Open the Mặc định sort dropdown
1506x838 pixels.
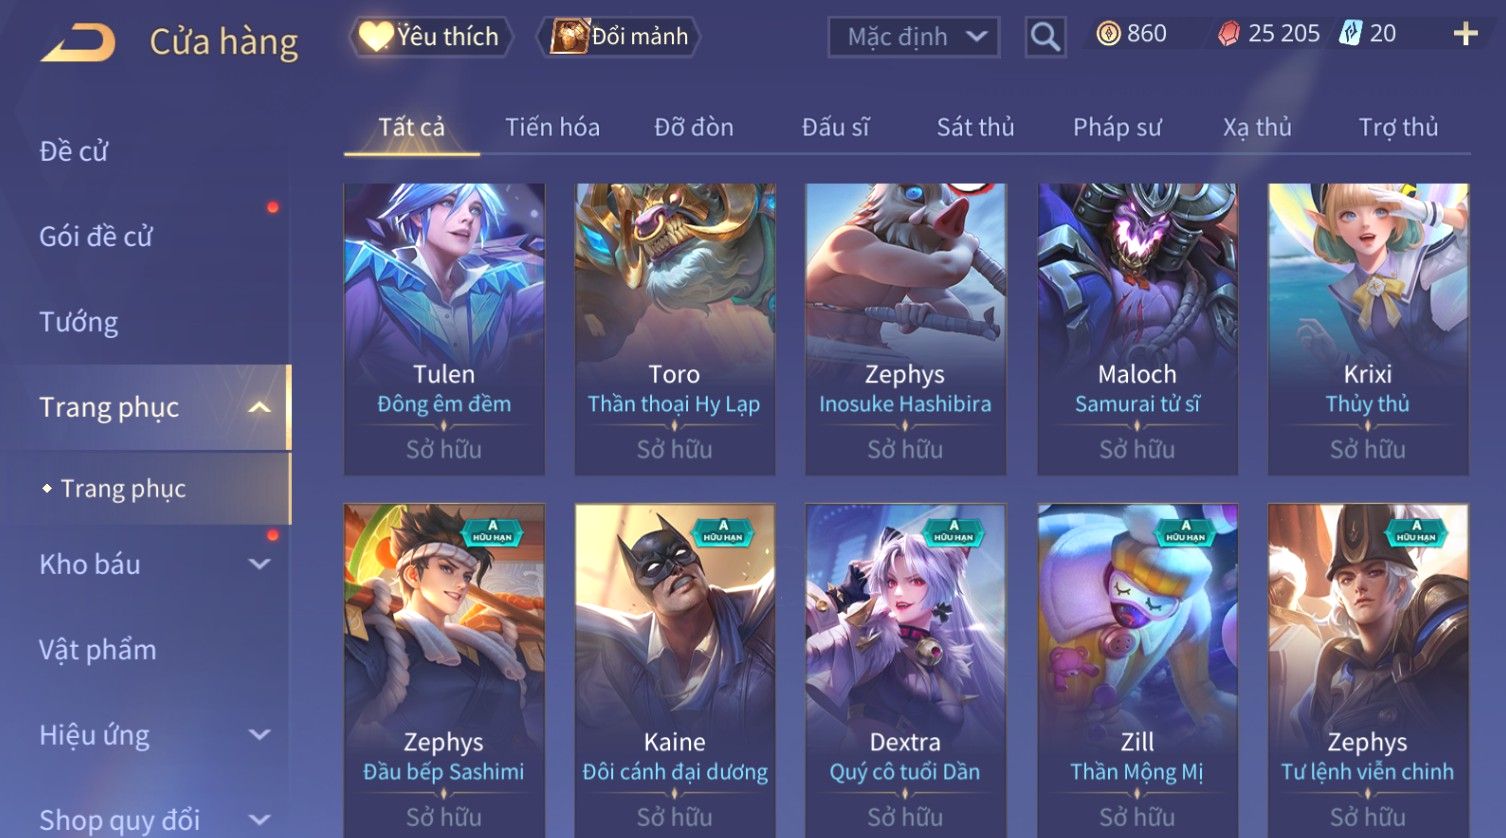(914, 37)
